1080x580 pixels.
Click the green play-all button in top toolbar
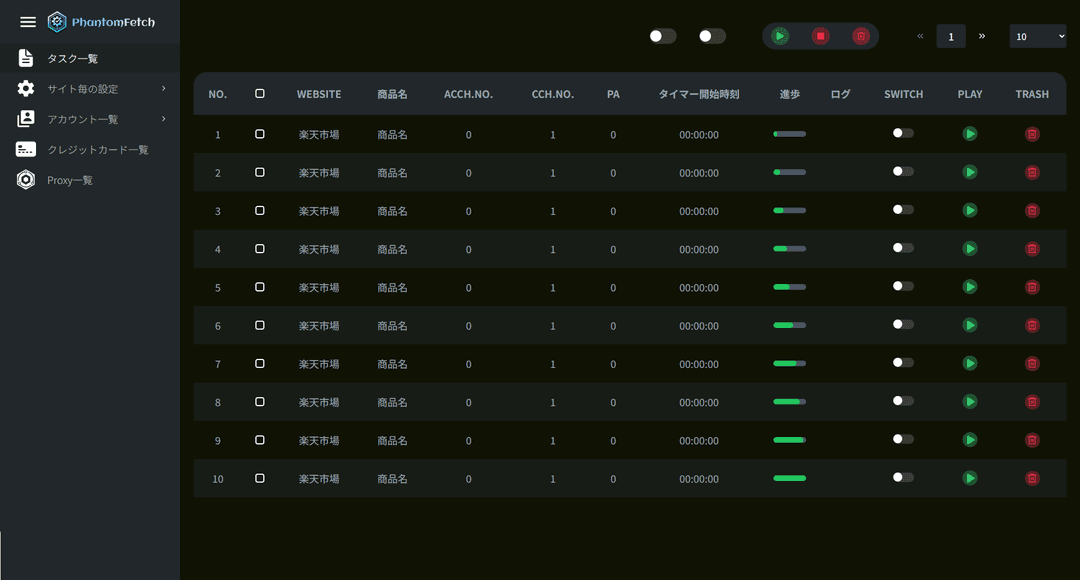[780, 36]
